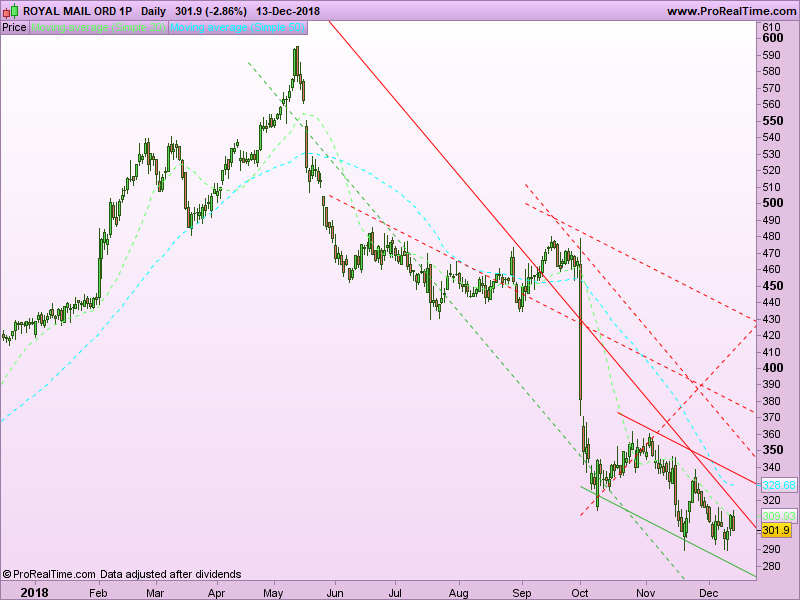Open the Moving average (Simple 50) indicator label
800x600 pixels.
coord(237,27)
